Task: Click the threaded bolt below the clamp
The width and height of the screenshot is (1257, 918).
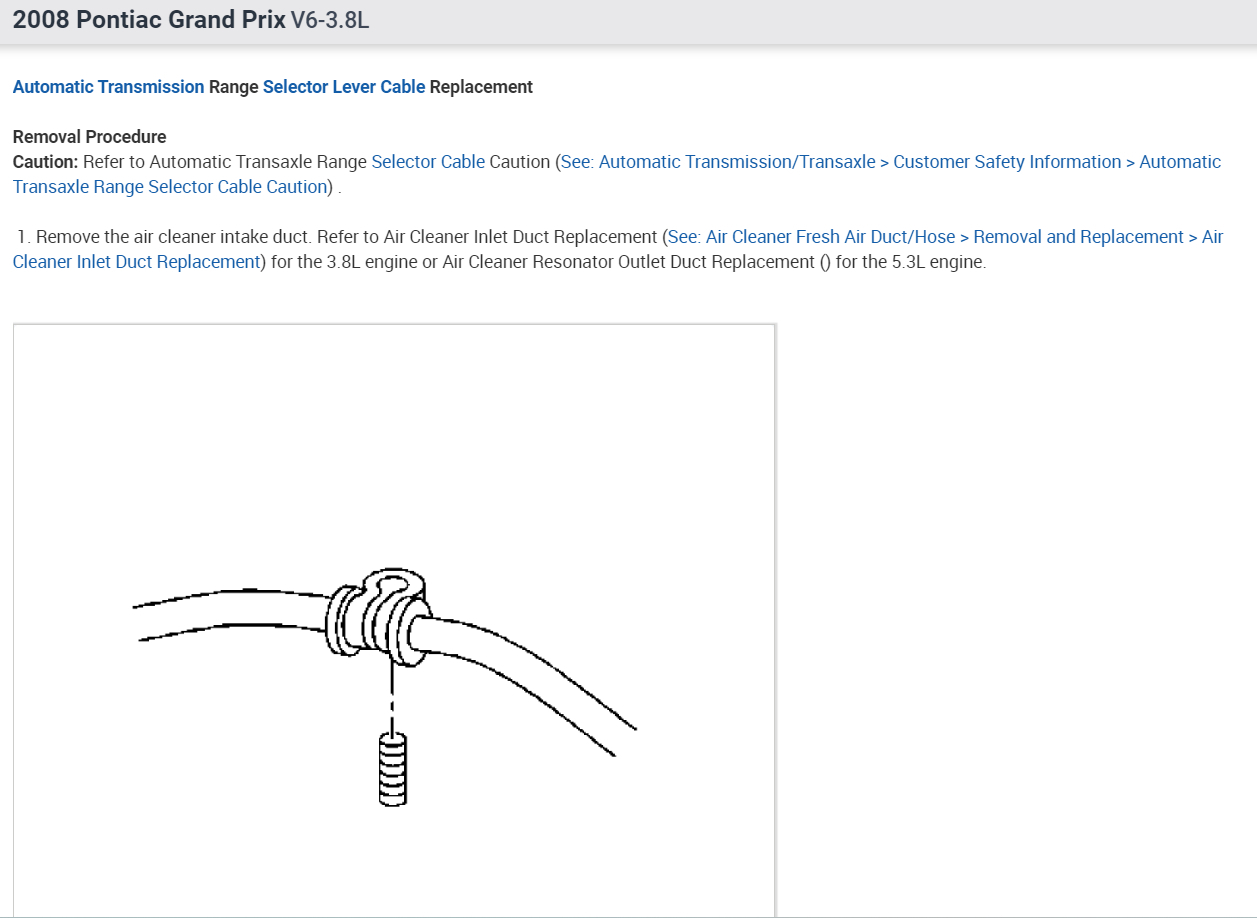Action: coord(393,768)
